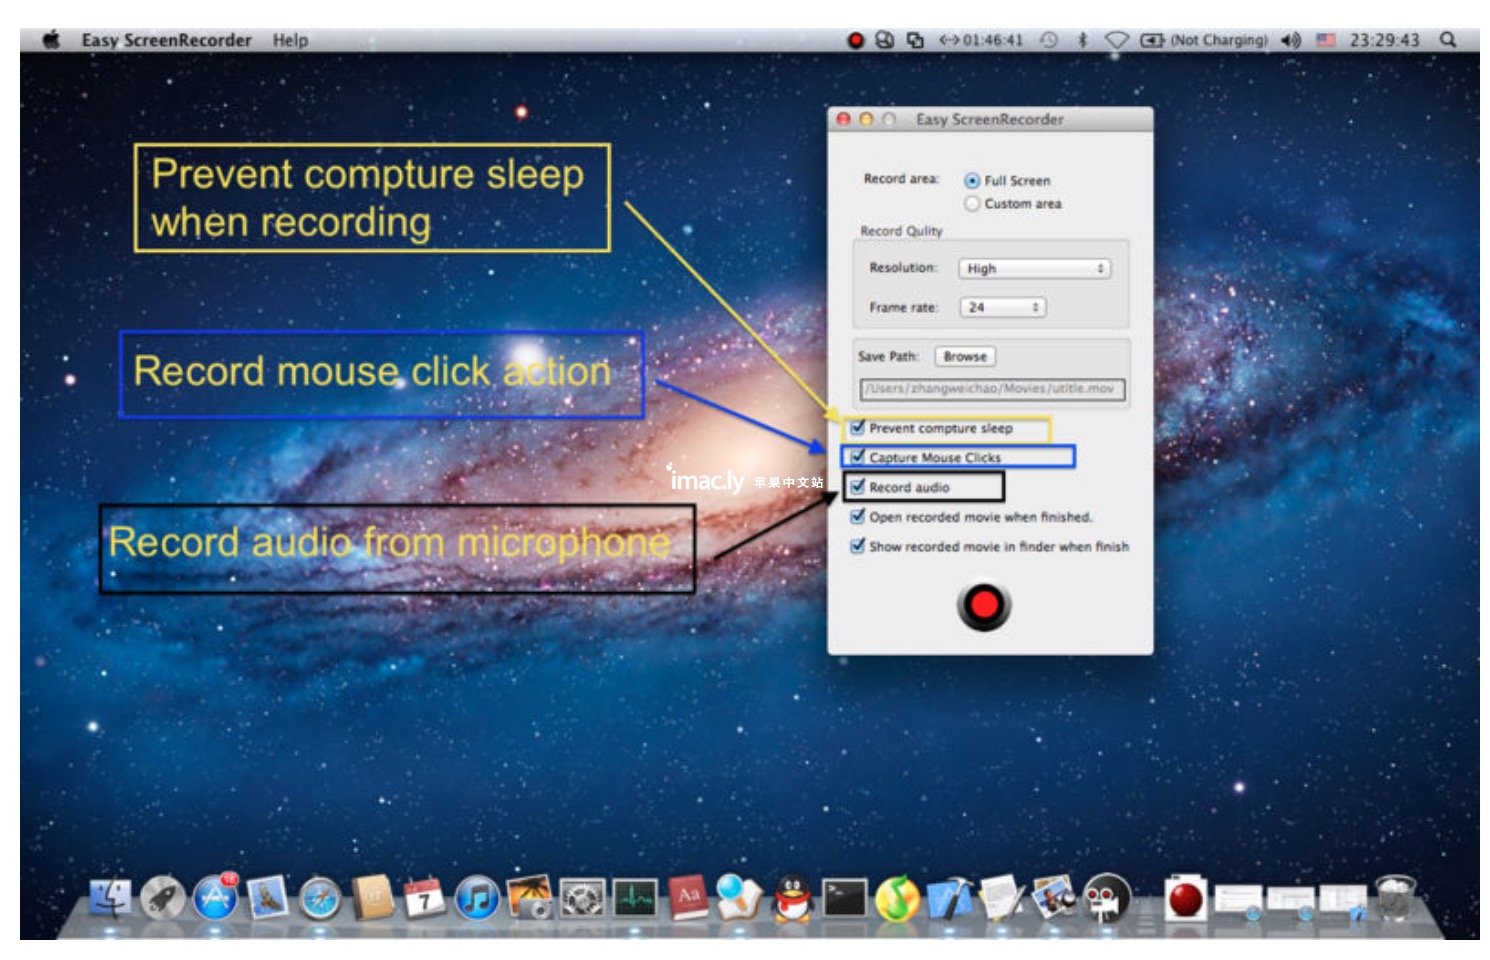Toggle Show recorded movie in finder checkbox
Image resolution: width=1490 pixels, height=960 pixels.
click(x=857, y=546)
